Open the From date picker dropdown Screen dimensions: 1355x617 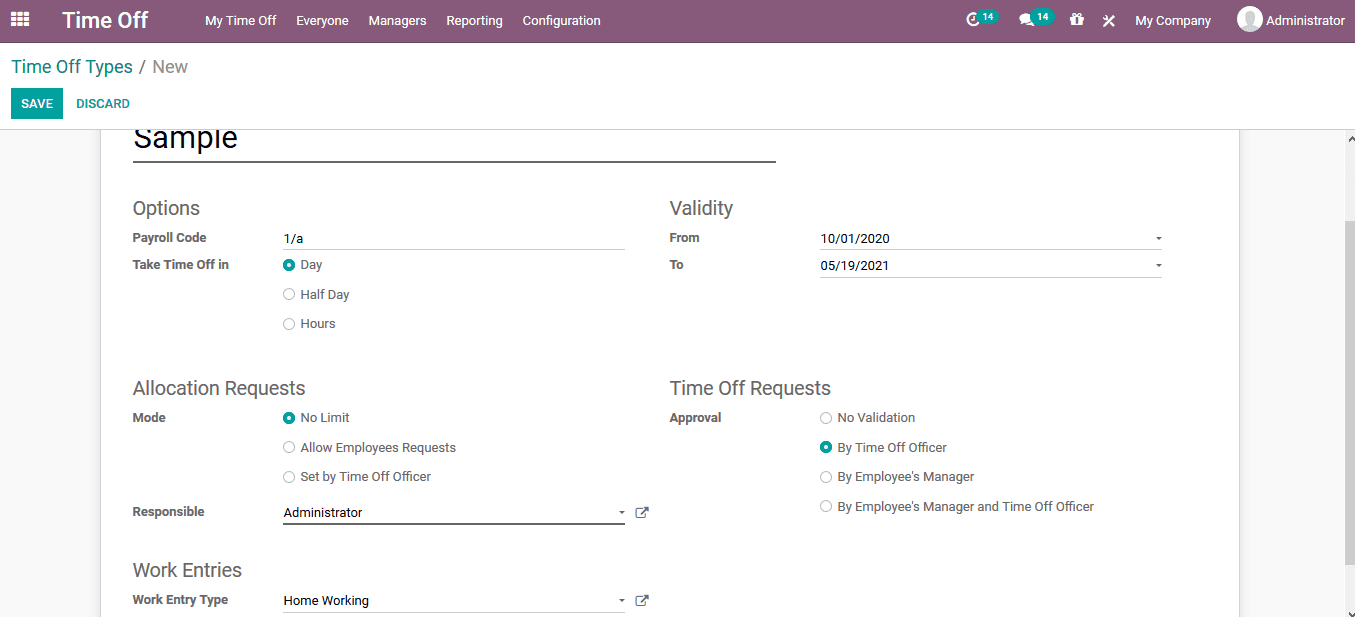[1158, 238]
